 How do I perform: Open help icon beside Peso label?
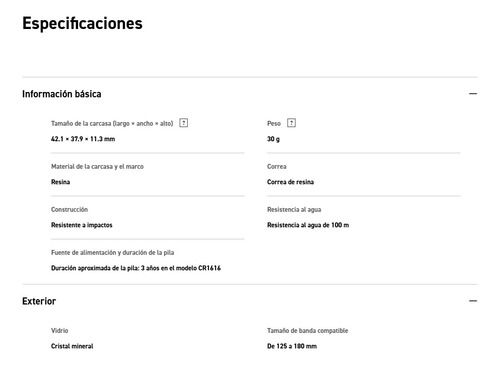[x=291, y=123]
